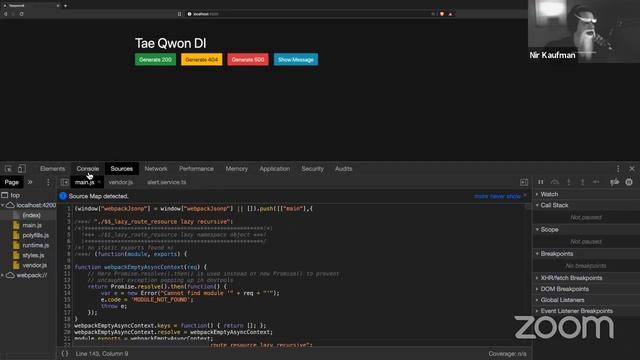Switch to the Console tab
The height and width of the screenshot is (360, 640).
pos(88,169)
